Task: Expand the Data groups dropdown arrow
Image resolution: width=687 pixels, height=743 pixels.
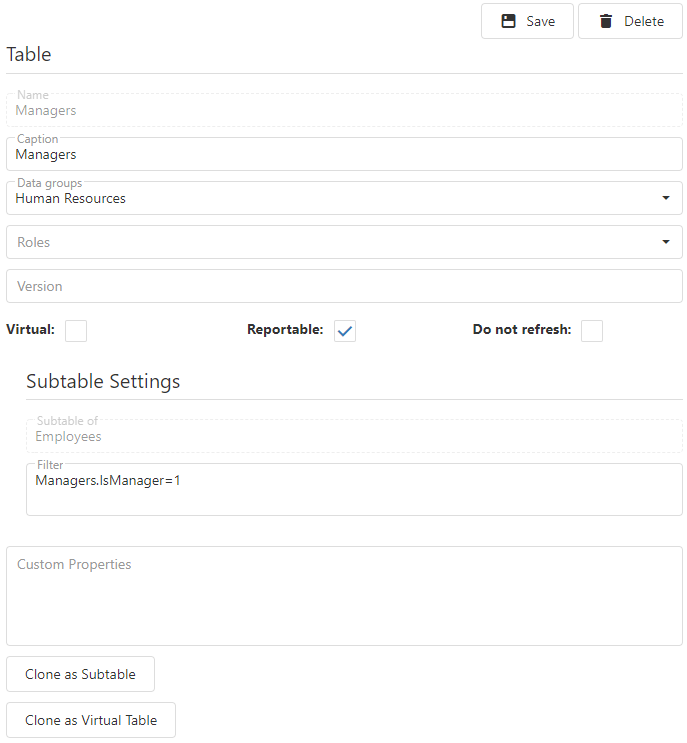Action: (x=666, y=198)
